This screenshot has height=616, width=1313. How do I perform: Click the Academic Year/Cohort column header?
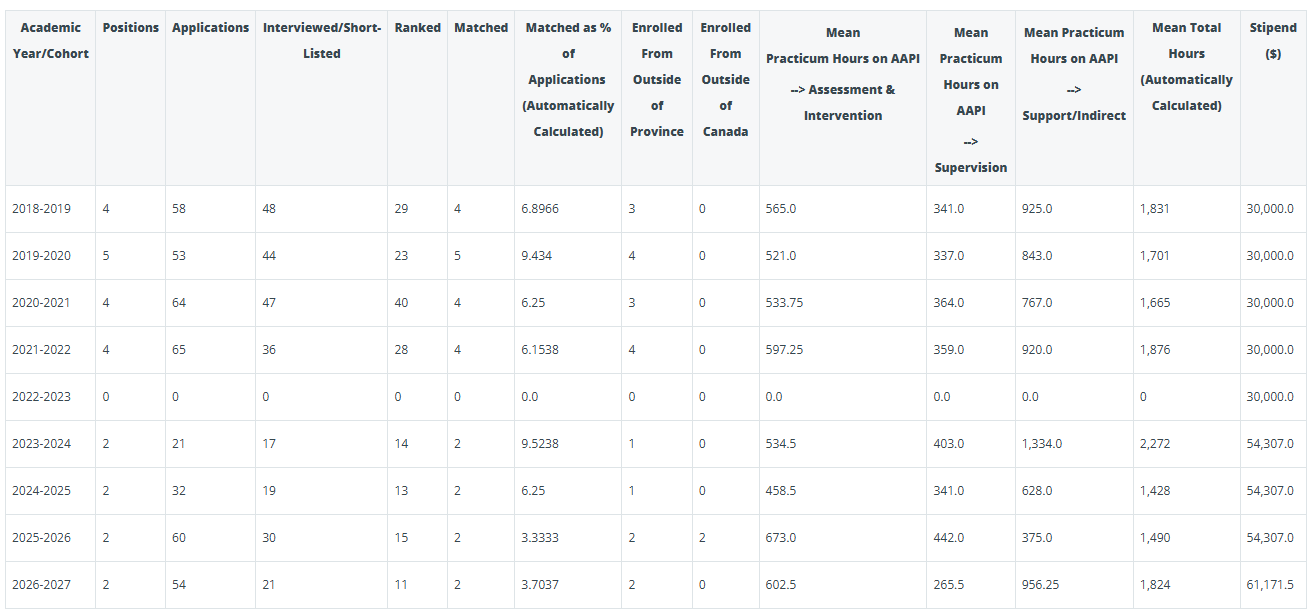[x=51, y=40]
